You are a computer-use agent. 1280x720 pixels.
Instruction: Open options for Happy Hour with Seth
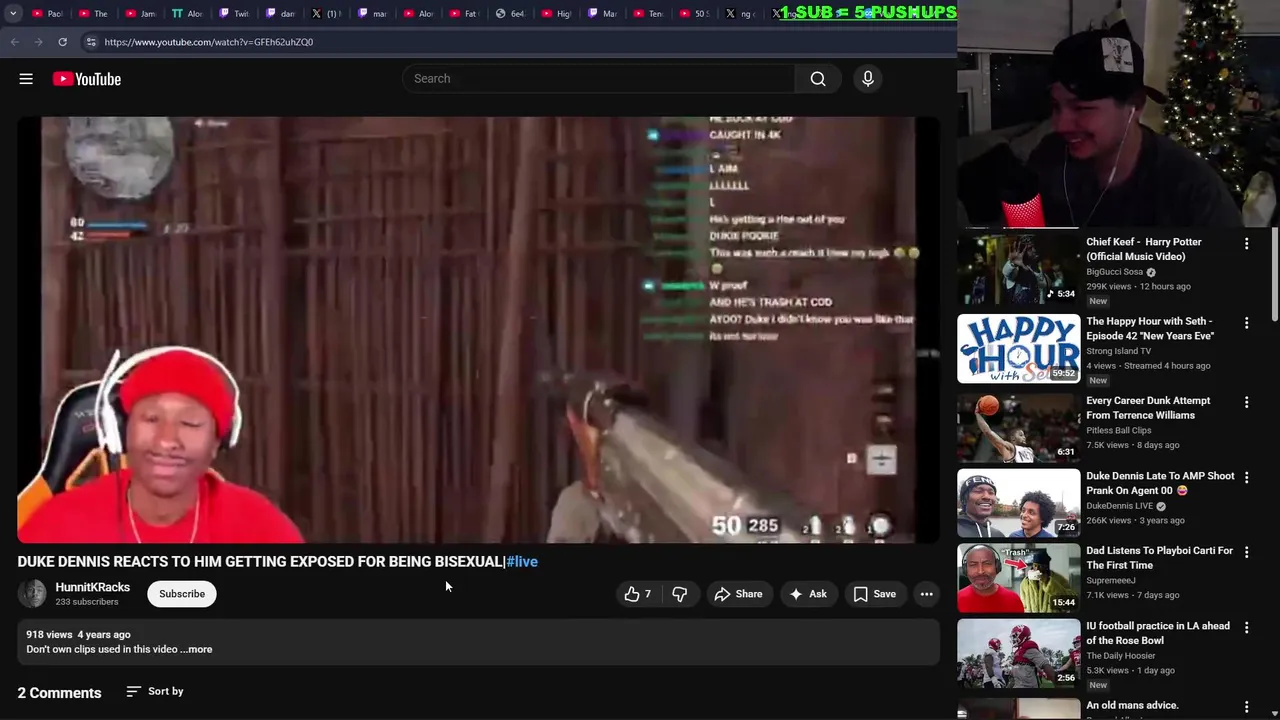[x=1246, y=323]
